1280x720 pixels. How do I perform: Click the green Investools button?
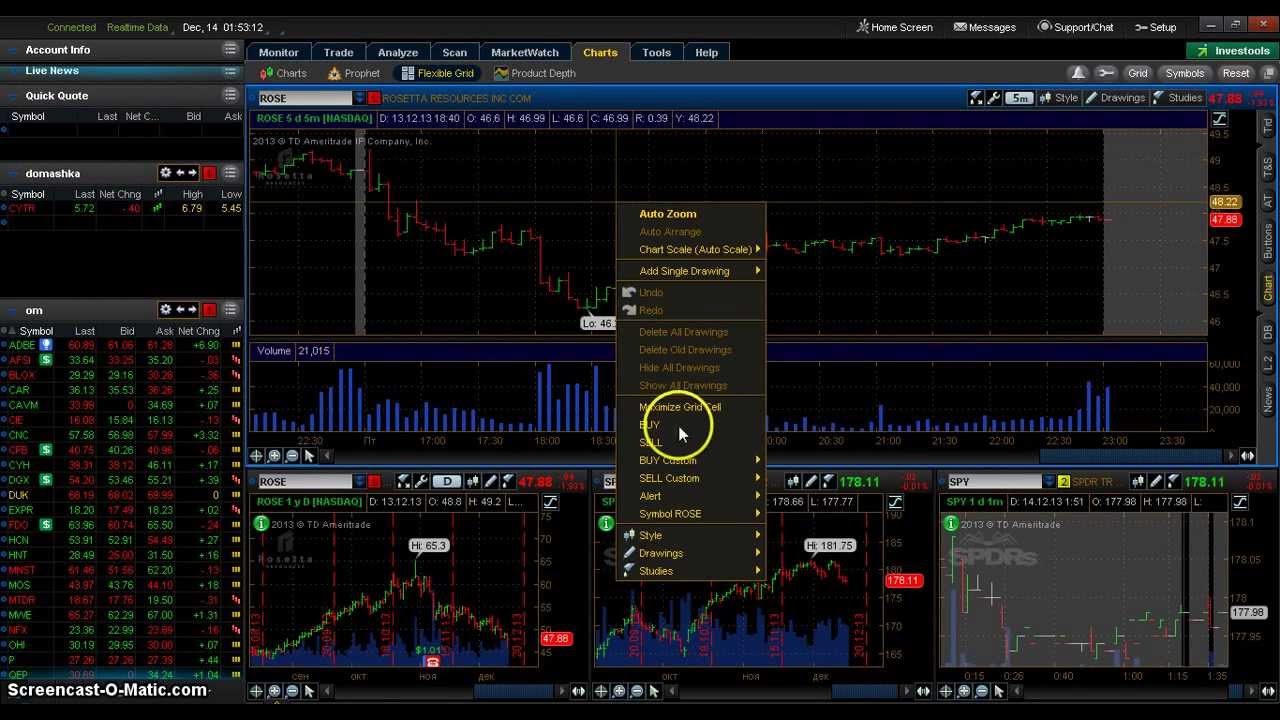(1233, 51)
